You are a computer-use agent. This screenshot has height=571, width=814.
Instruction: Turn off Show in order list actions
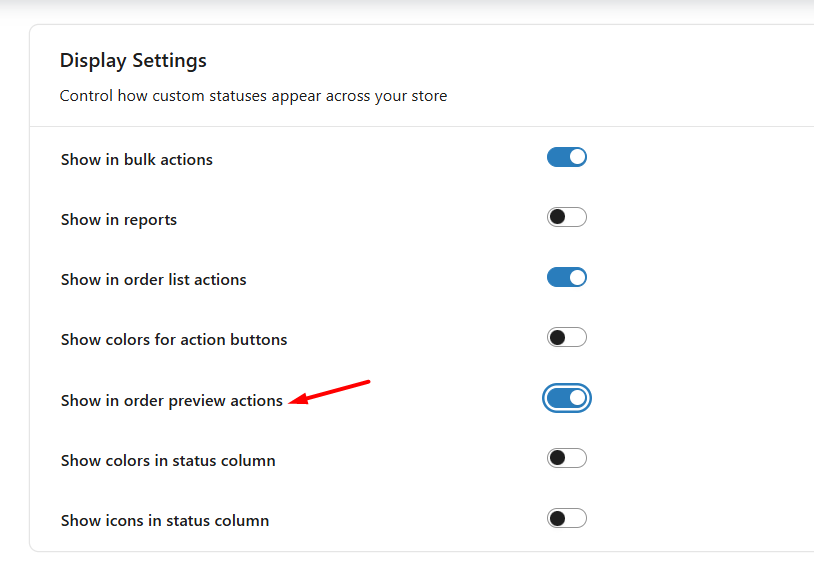[566, 277]
